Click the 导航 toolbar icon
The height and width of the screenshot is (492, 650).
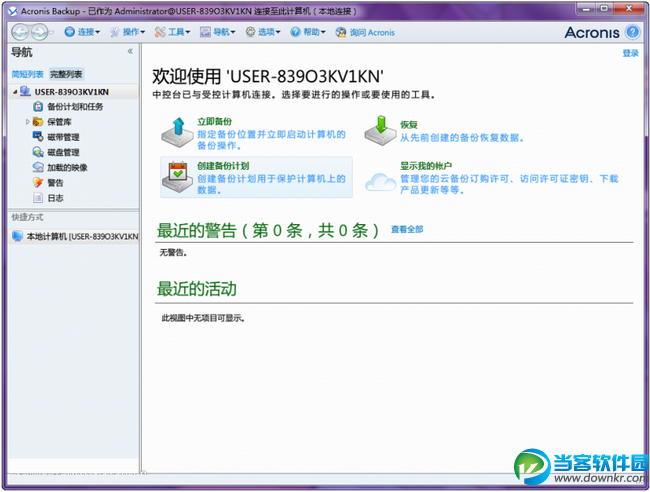pyautogui.click(x=205, y=32)
